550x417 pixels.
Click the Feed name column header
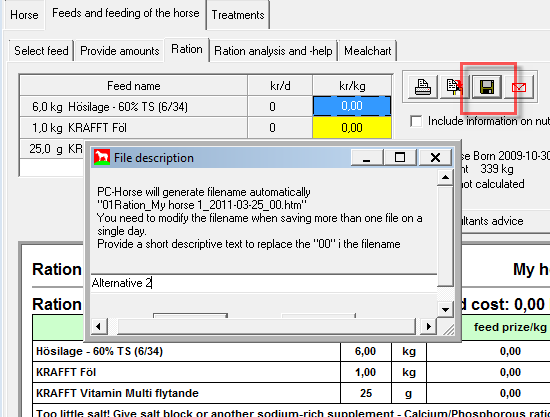134,86
